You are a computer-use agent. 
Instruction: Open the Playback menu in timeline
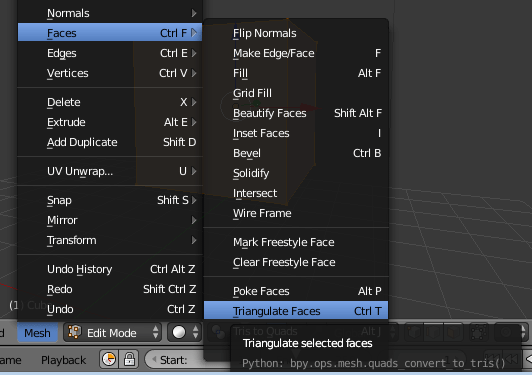(63, 360)
